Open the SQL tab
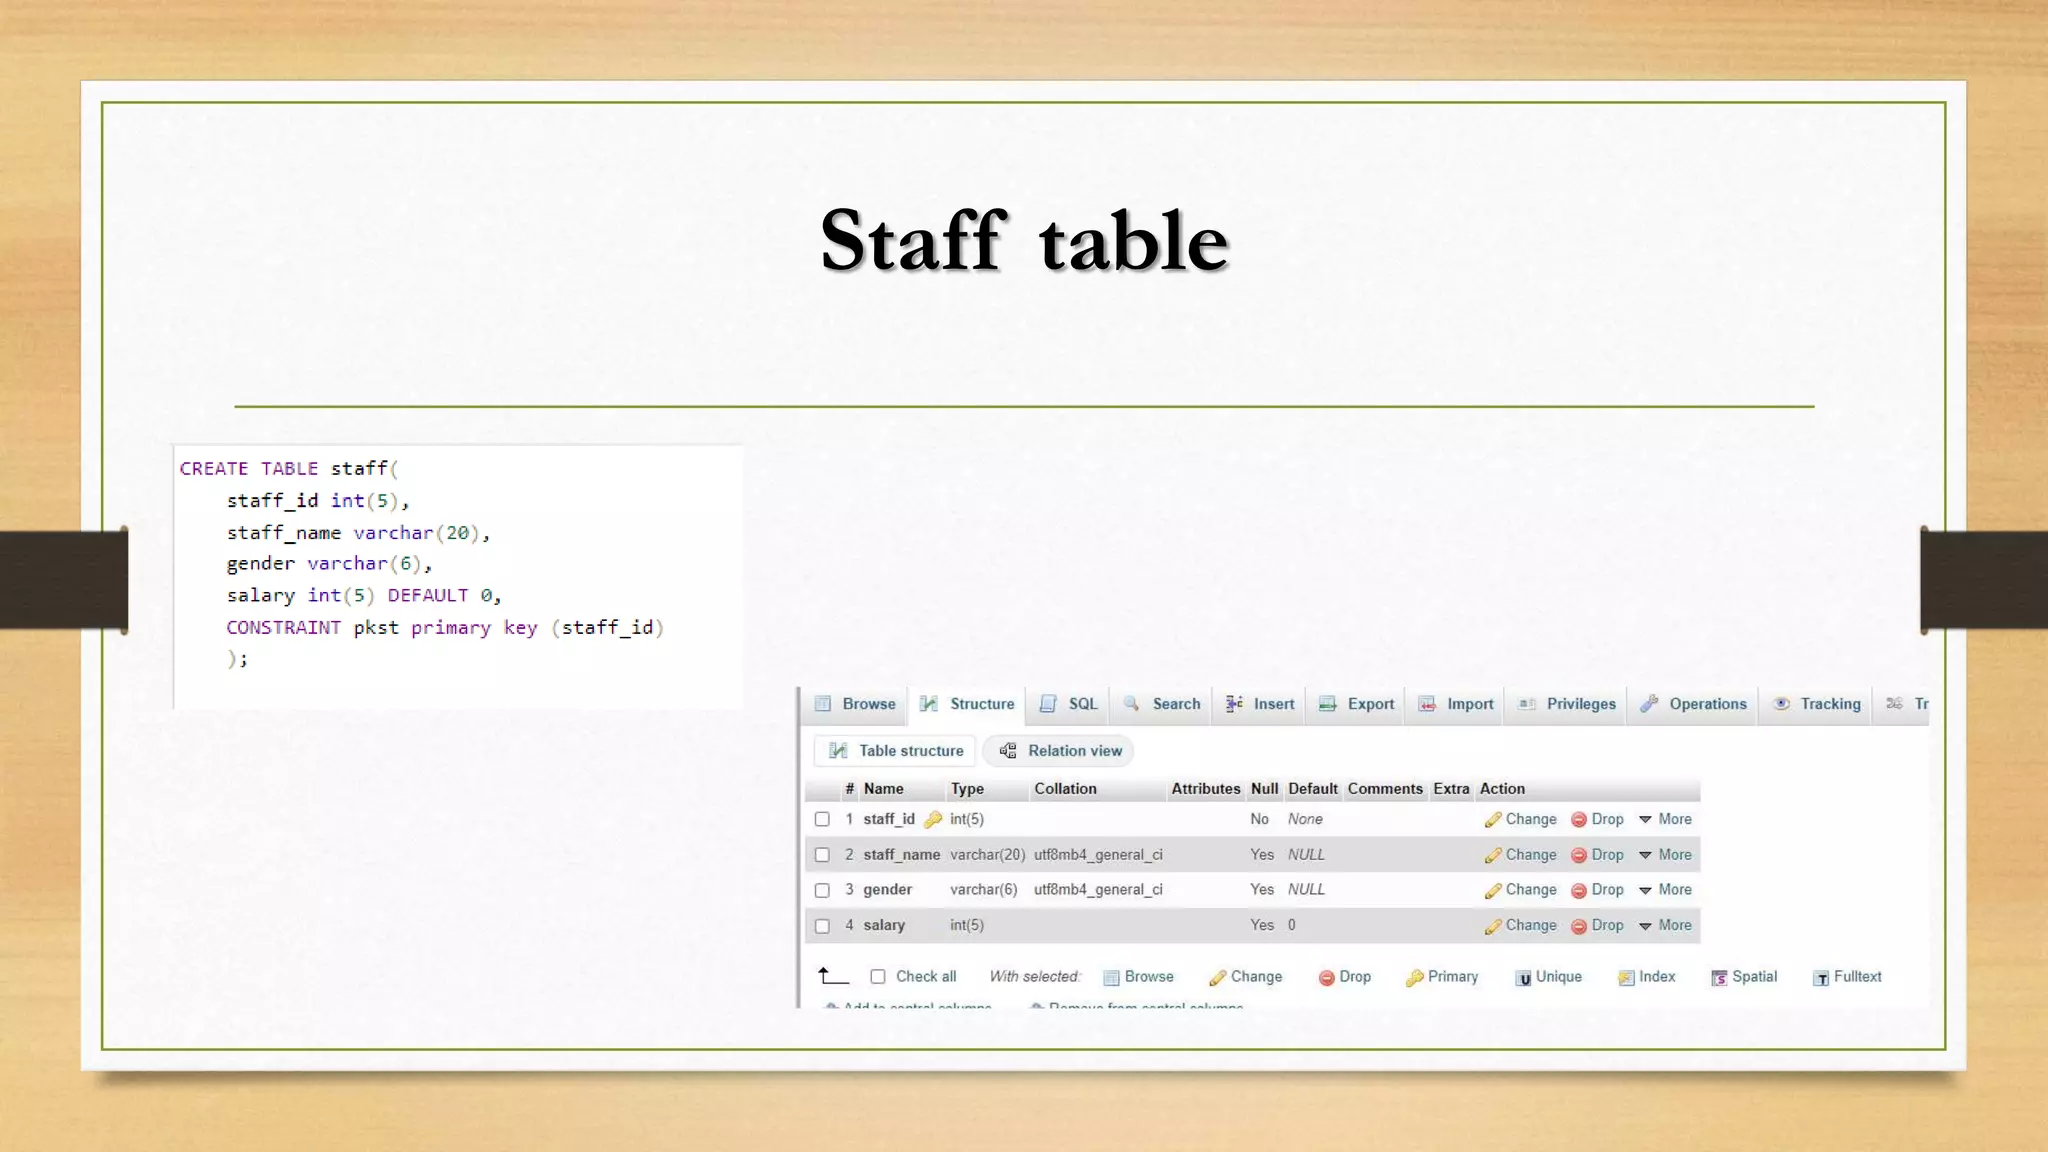2048x1152 pixels. coord(1069,704)
